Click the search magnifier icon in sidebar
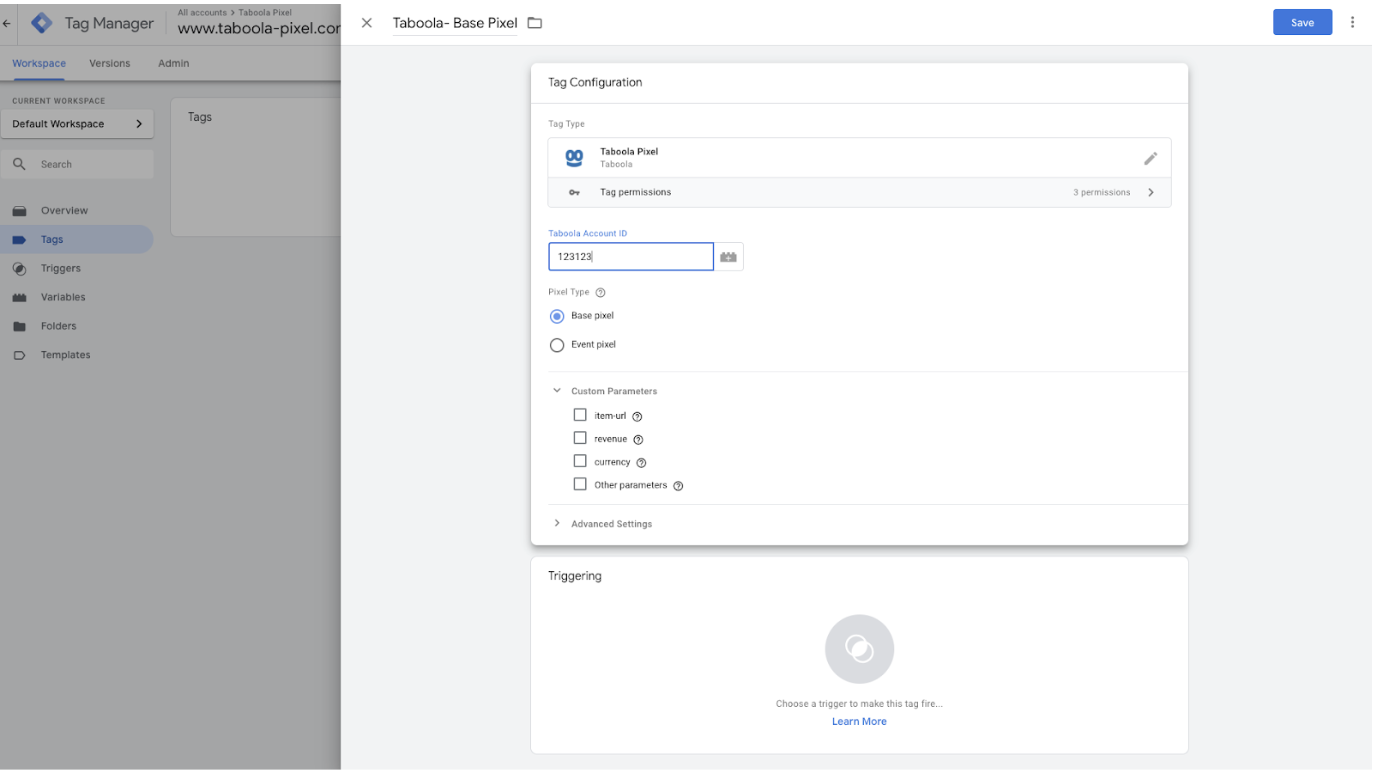This screenshot has width=1374, height=774. coord(19,164)
